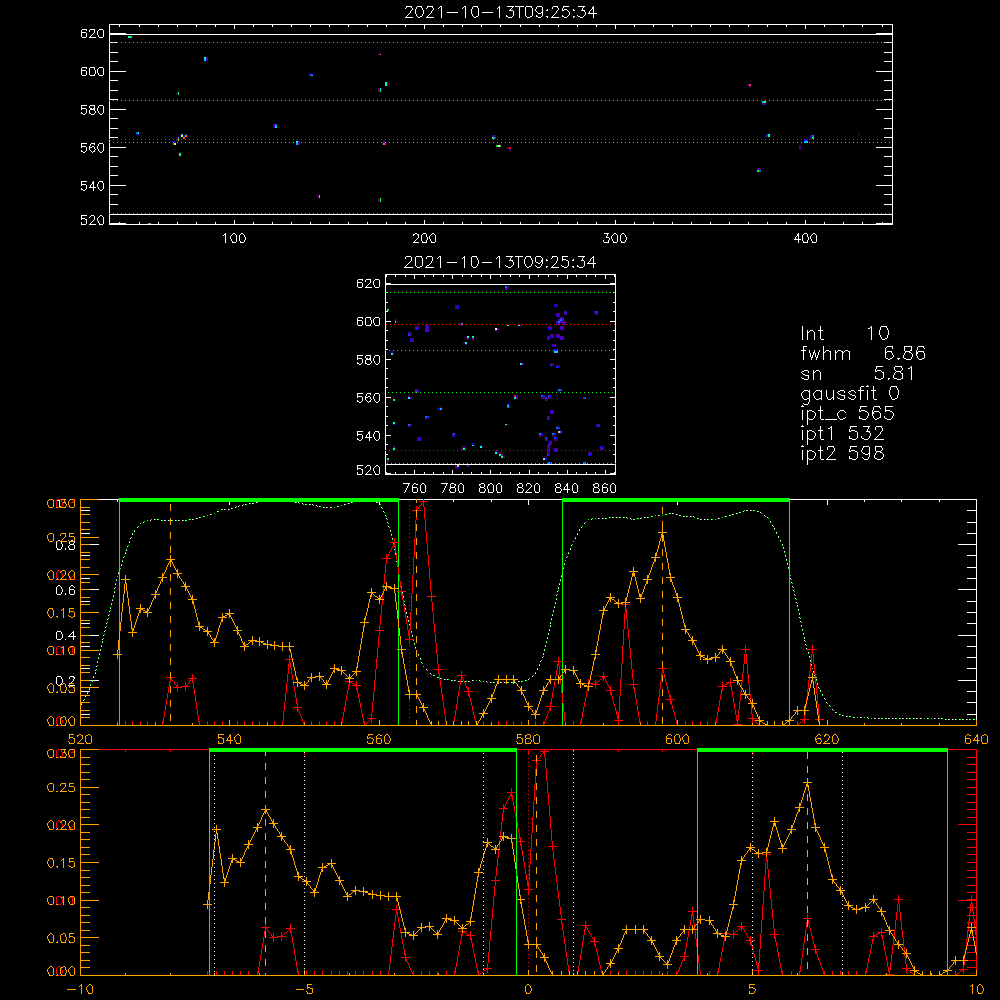Click y-axis label 0.8 on upper profile plot
This screenshot has height=1000, width=1000.
(66, 545)
